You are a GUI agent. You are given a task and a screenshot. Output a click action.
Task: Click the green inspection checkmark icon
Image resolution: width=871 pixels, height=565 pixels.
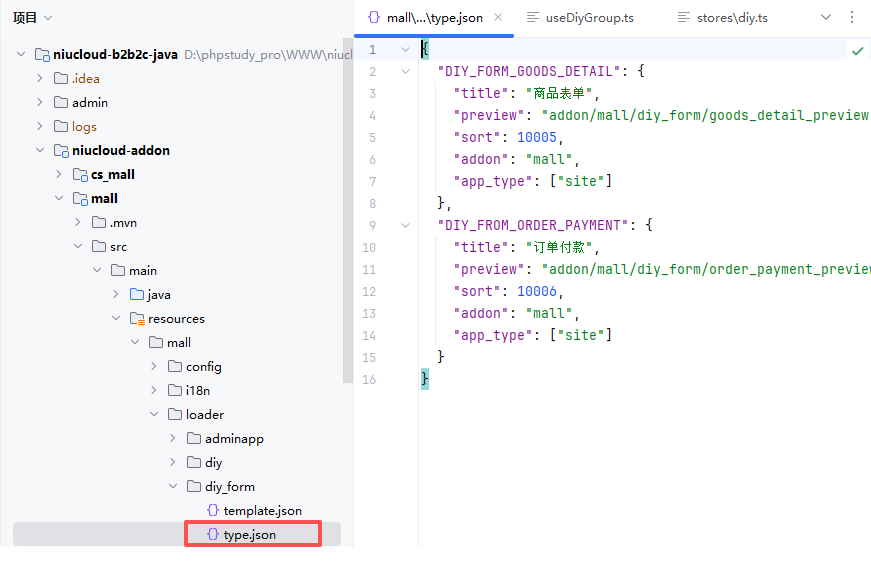coord(857,50)
